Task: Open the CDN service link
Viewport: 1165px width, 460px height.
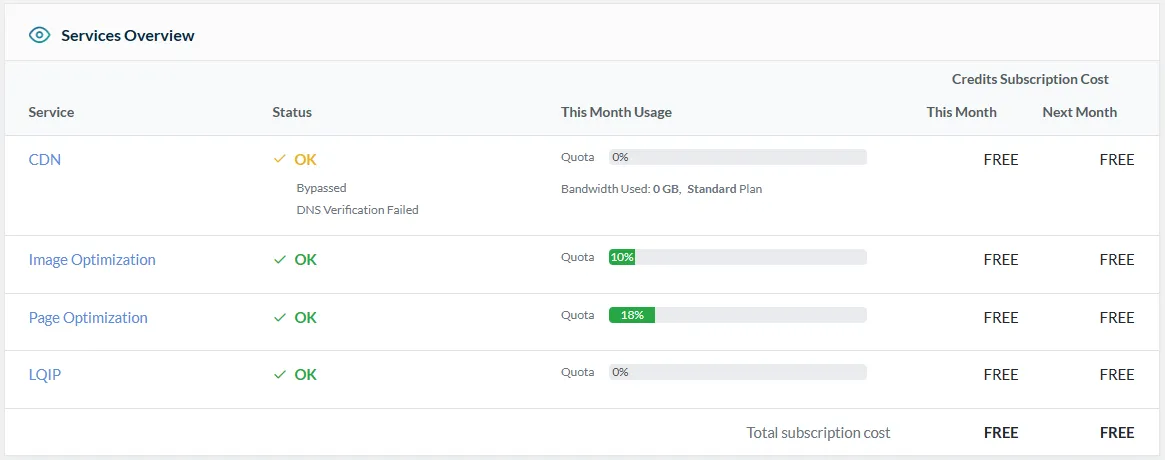Action: point(45,159)
